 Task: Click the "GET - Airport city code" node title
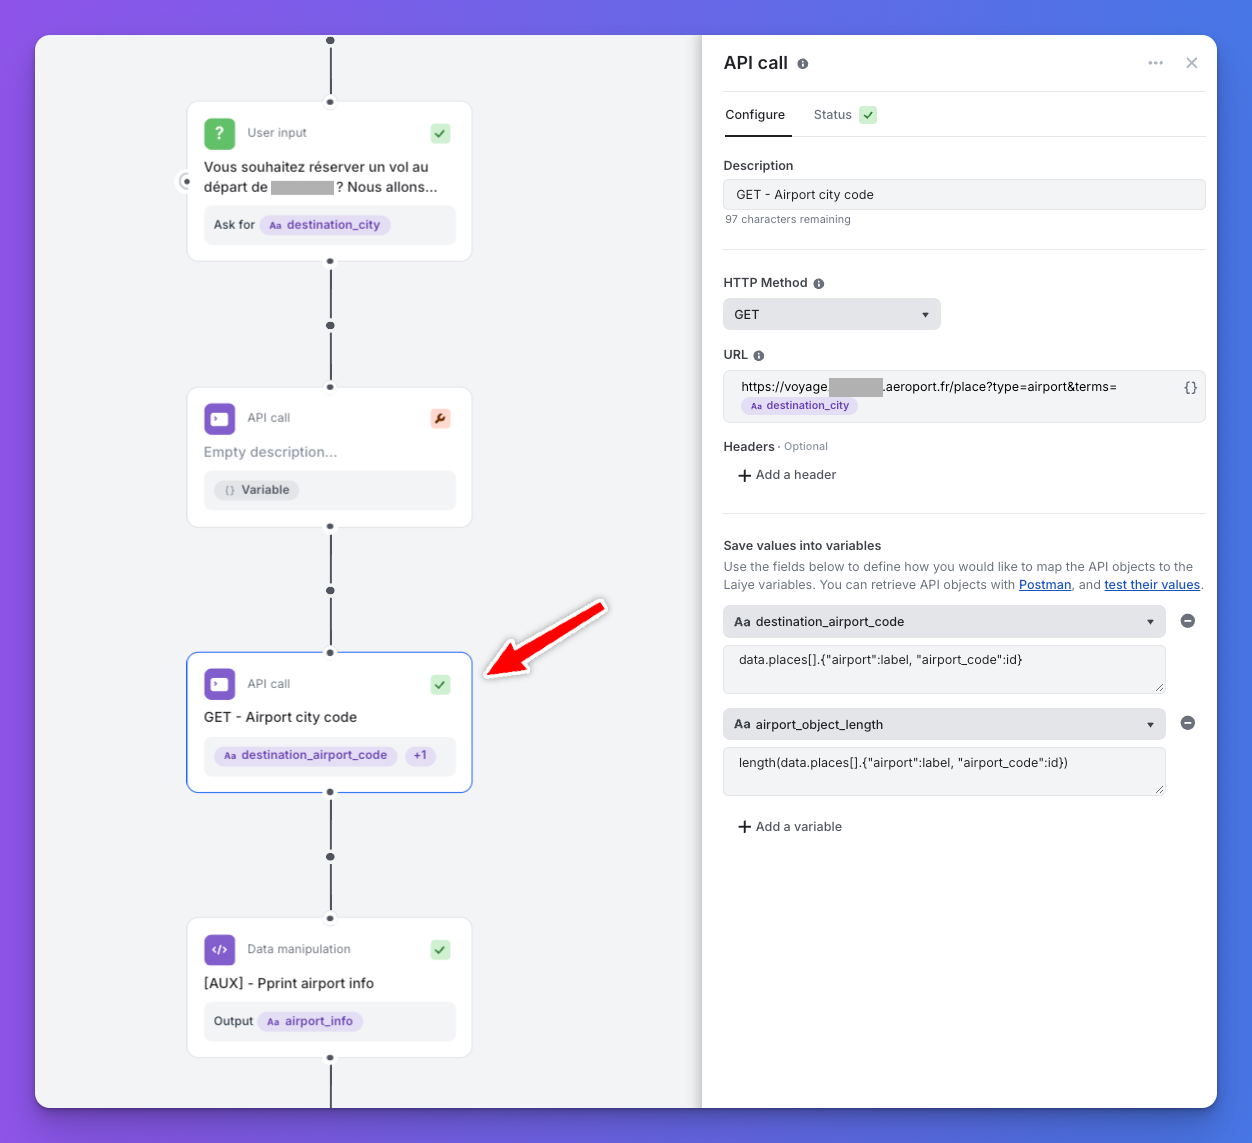point(280,717)
